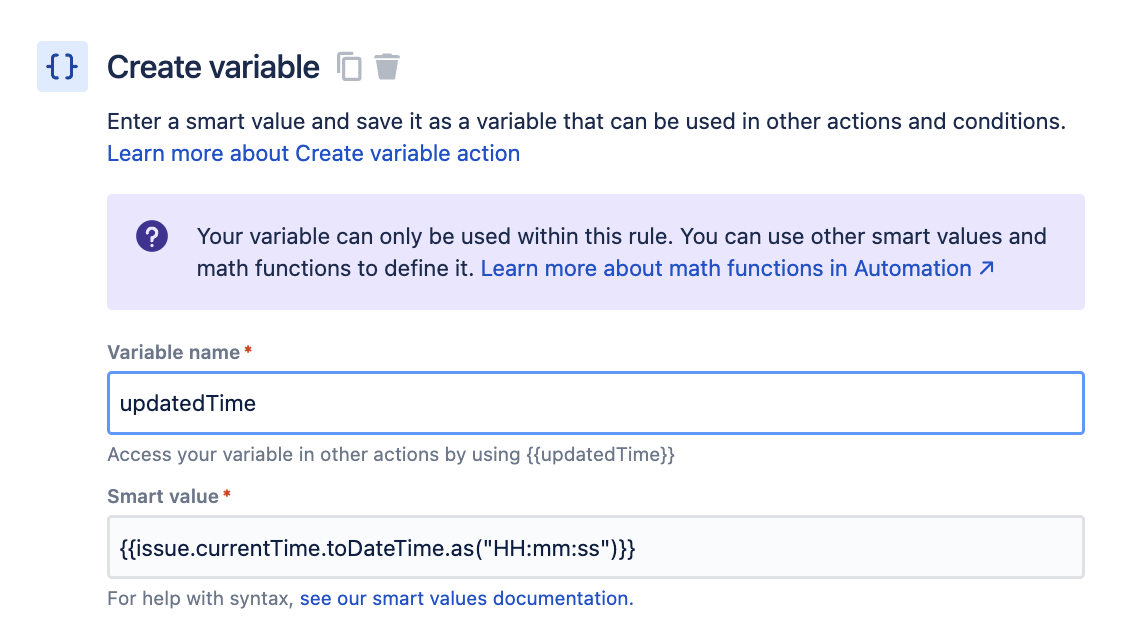Click the "Enter a smart value" description text
The height and width of the screenshot is (632, 1126).
(x=587, y=121)
